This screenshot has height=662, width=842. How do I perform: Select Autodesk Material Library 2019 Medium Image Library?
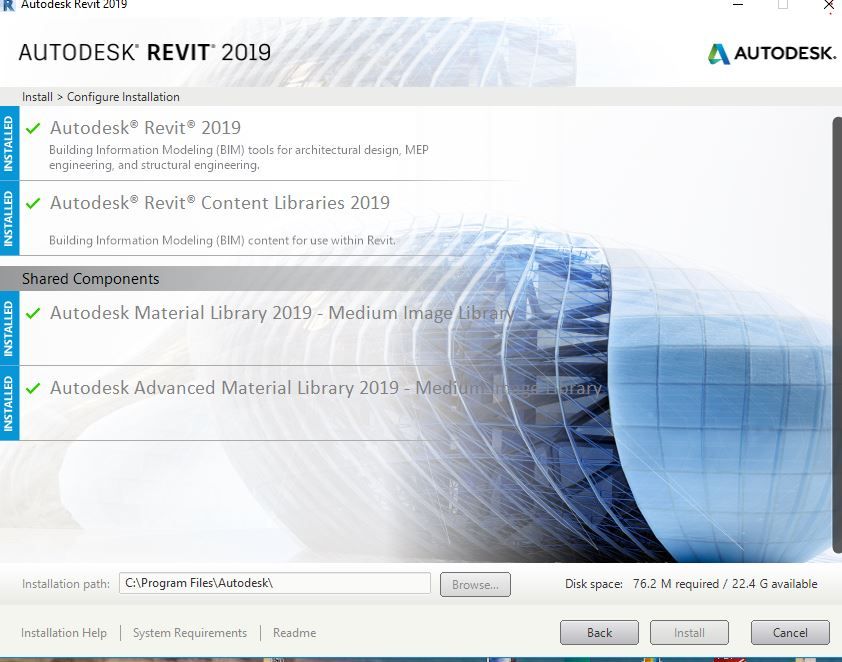282,312
